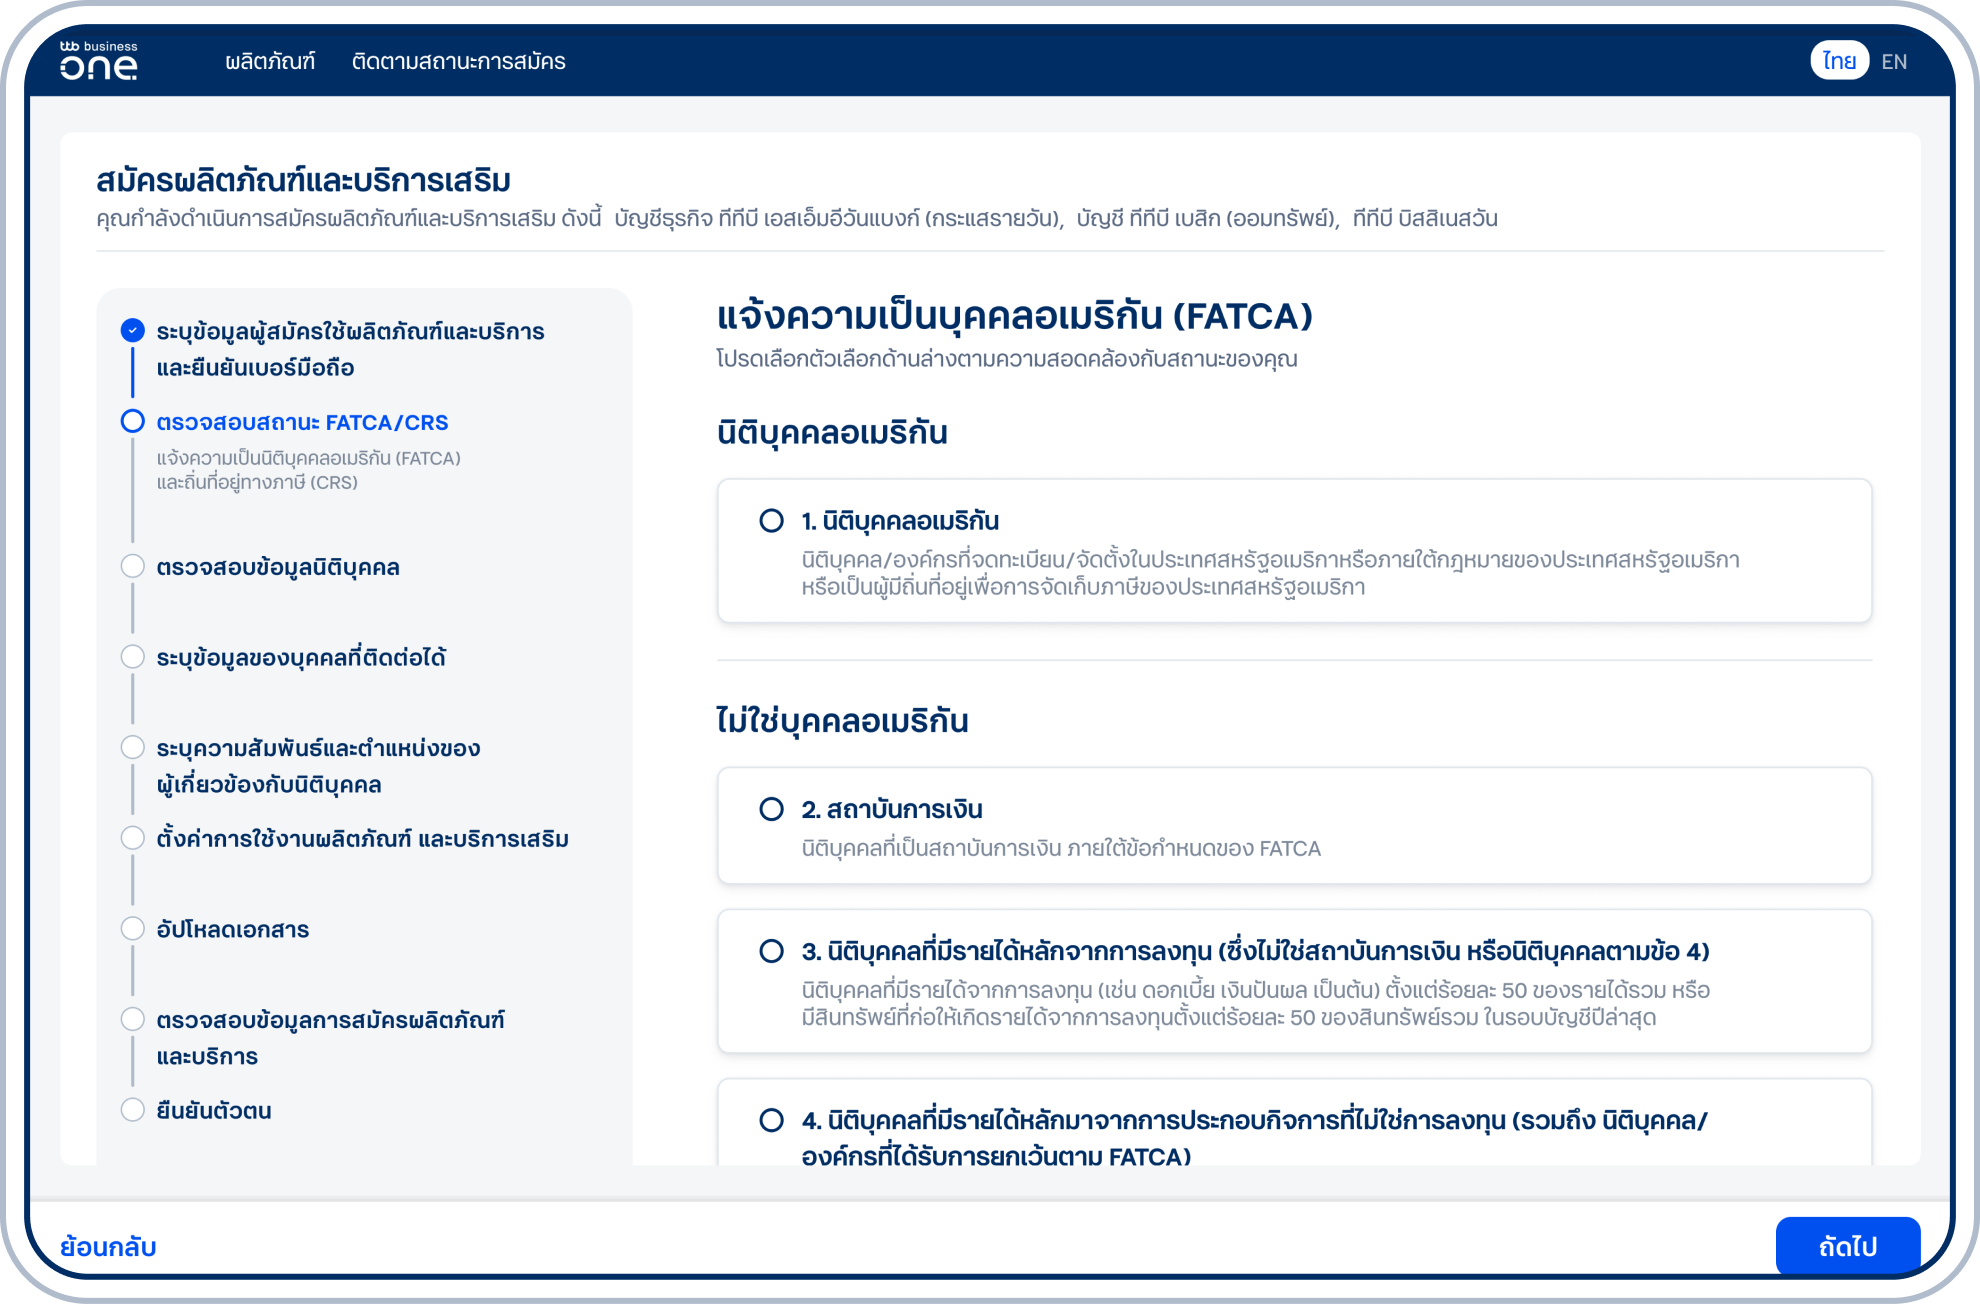Select option 3 for investment-income entities

[x=770, y=952]
